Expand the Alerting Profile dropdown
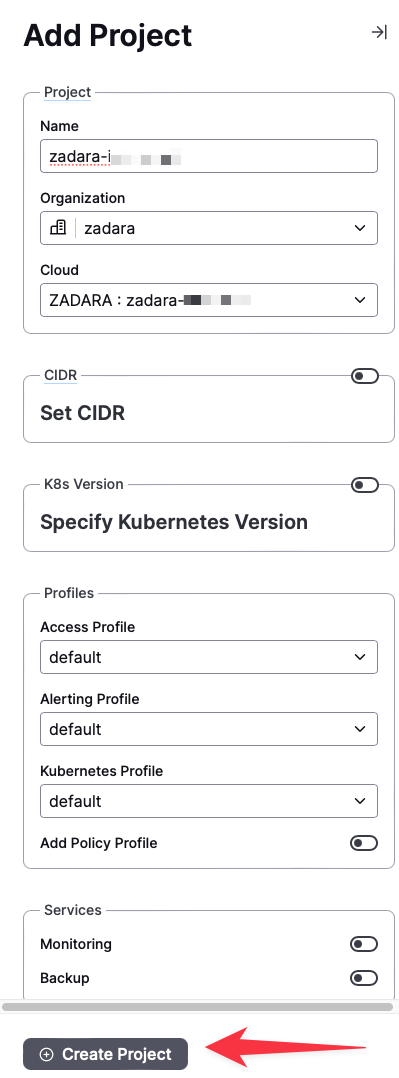The height and width of the screenshot is (1078, 399). (209, 729)
